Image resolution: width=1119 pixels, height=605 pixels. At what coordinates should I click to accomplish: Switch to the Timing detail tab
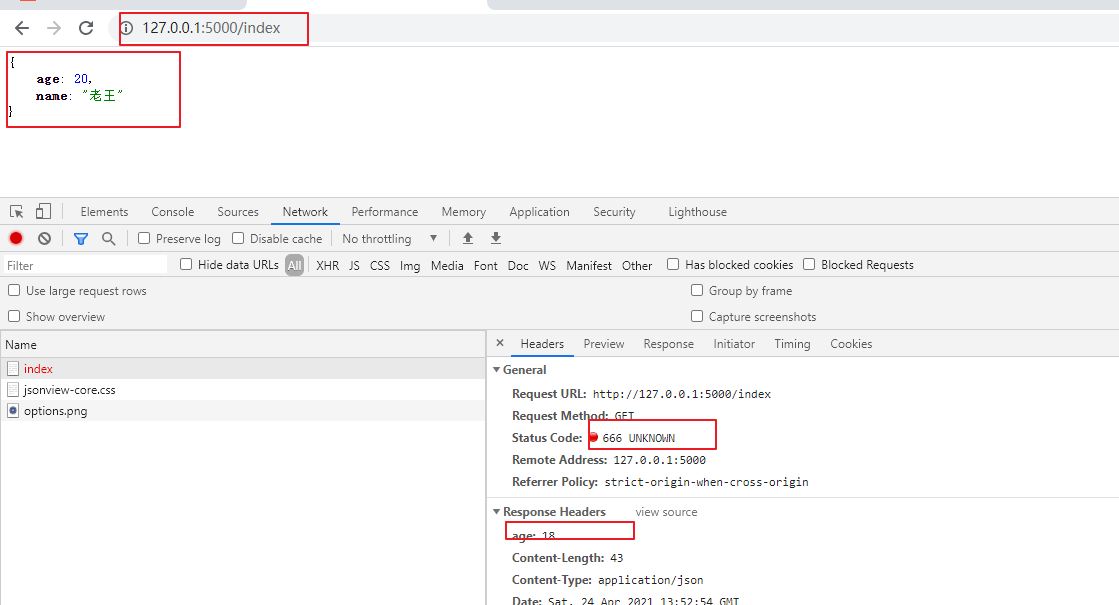792,344
